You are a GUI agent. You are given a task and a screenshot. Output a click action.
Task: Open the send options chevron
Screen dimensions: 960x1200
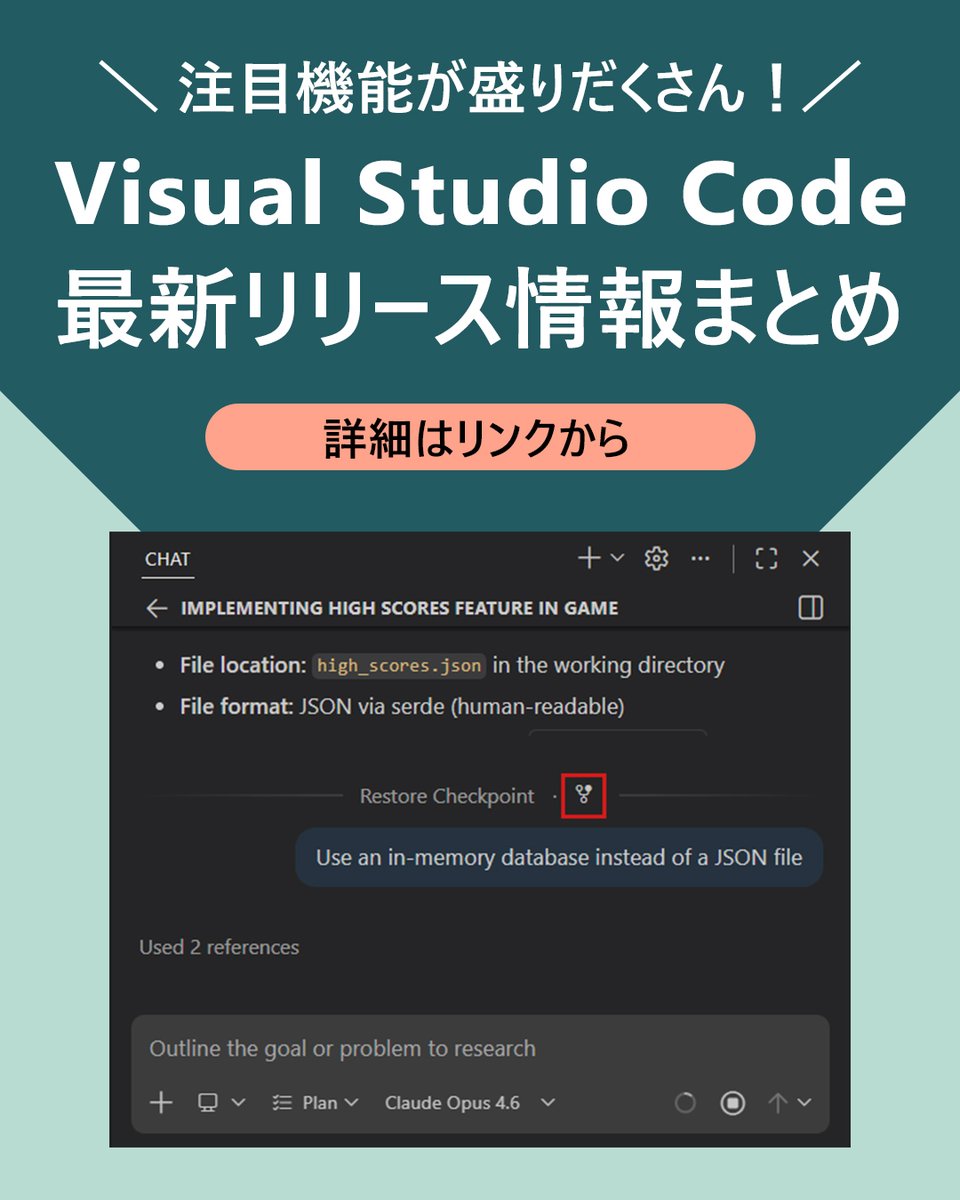[804, 1103]
